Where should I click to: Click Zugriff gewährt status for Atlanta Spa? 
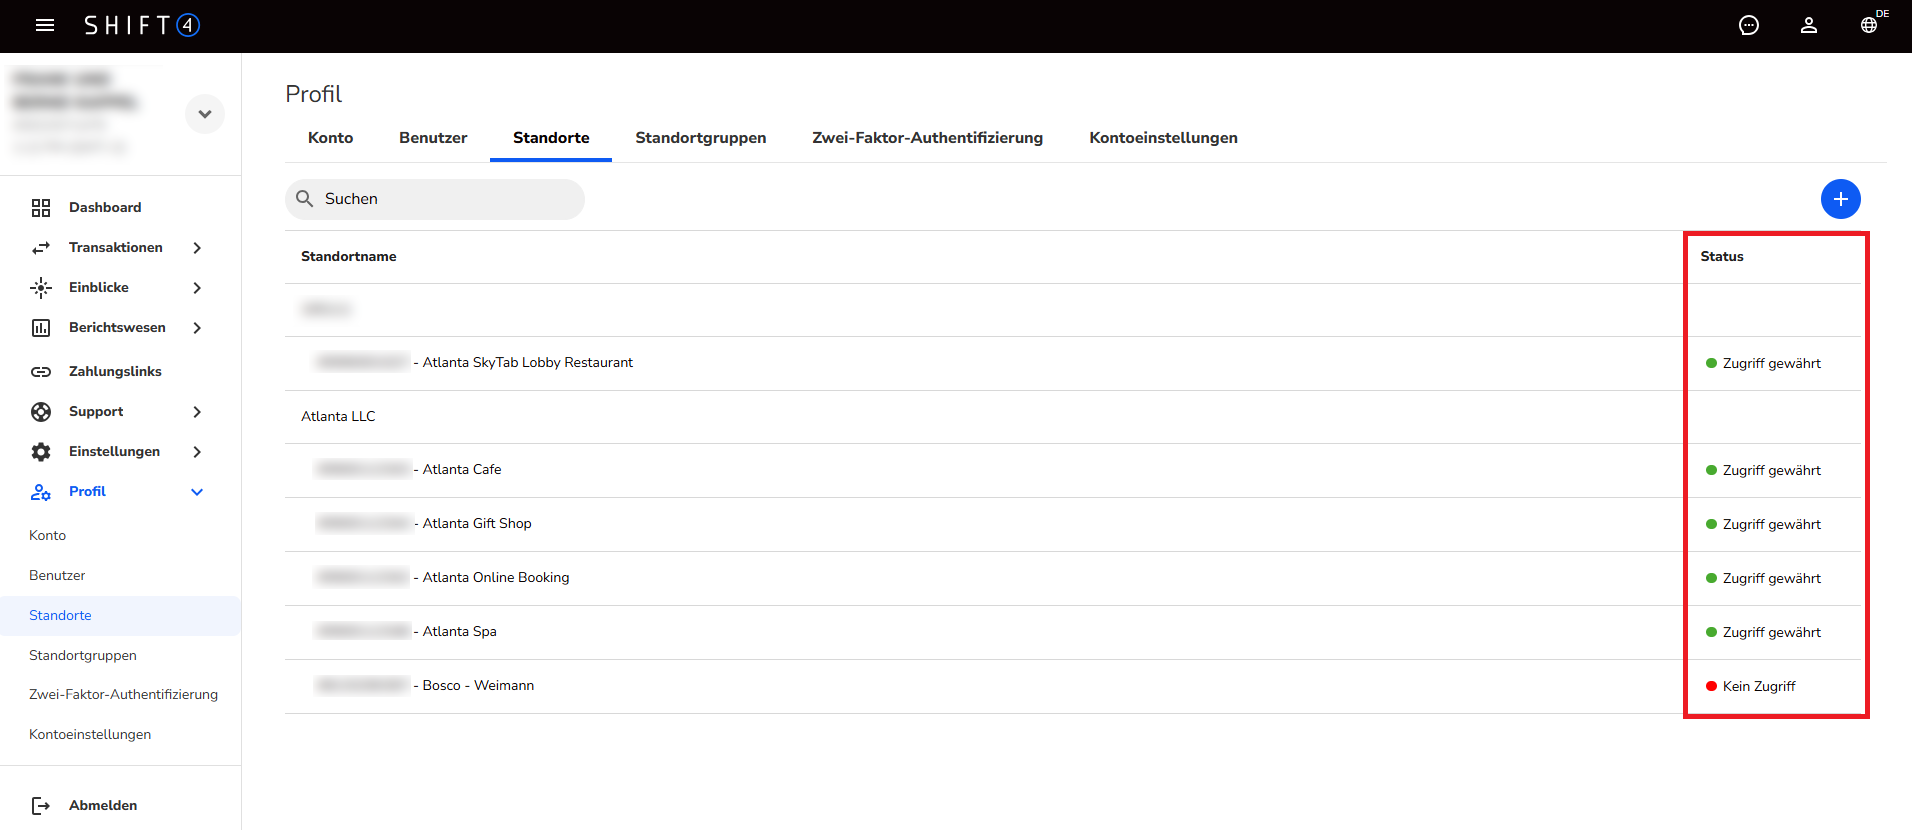point(1764,632)
